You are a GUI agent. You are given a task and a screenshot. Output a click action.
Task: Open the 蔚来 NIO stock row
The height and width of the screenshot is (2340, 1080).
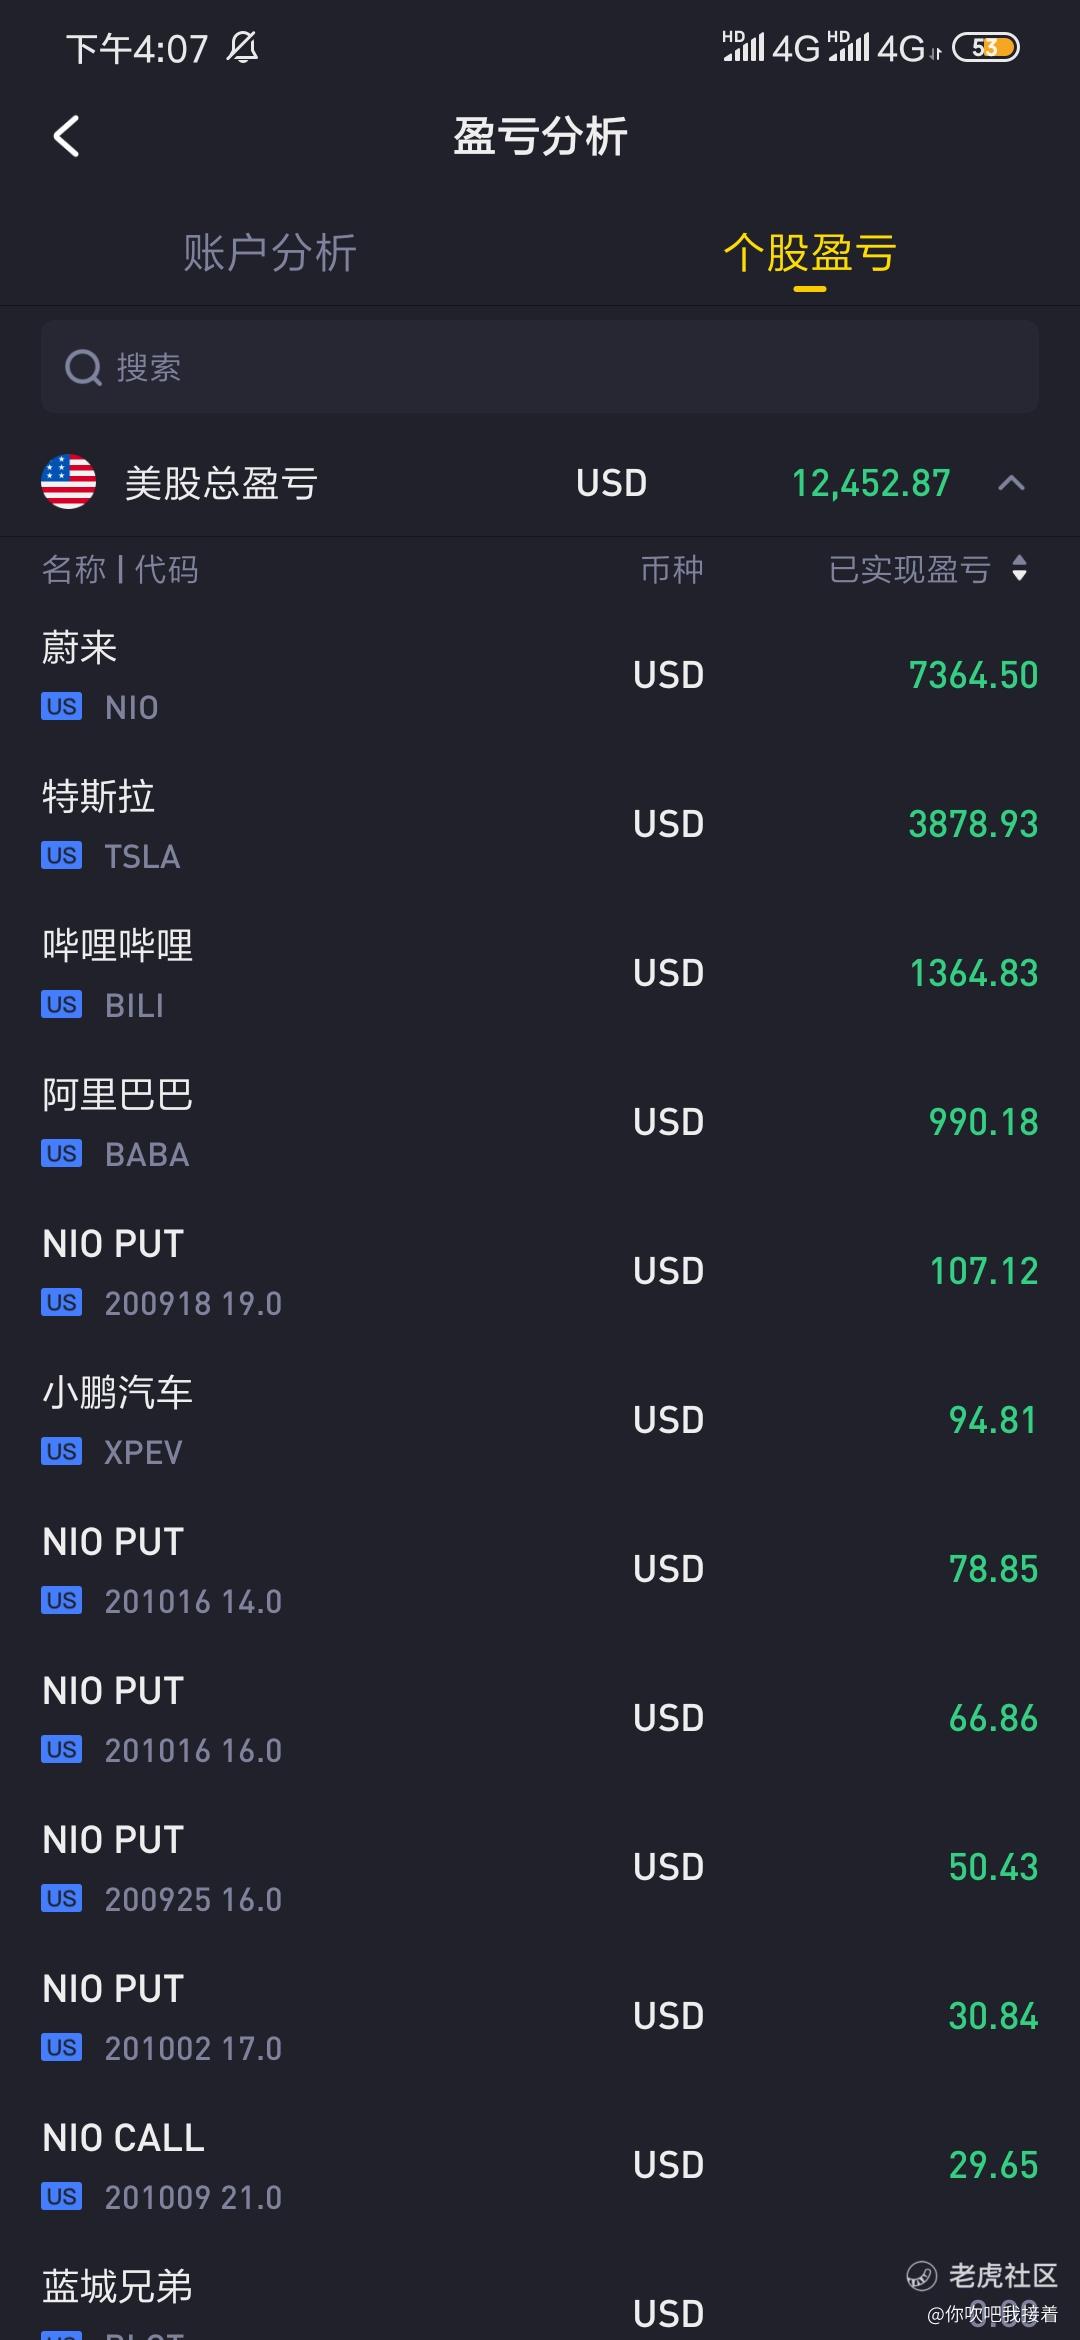tap(540, 676)
